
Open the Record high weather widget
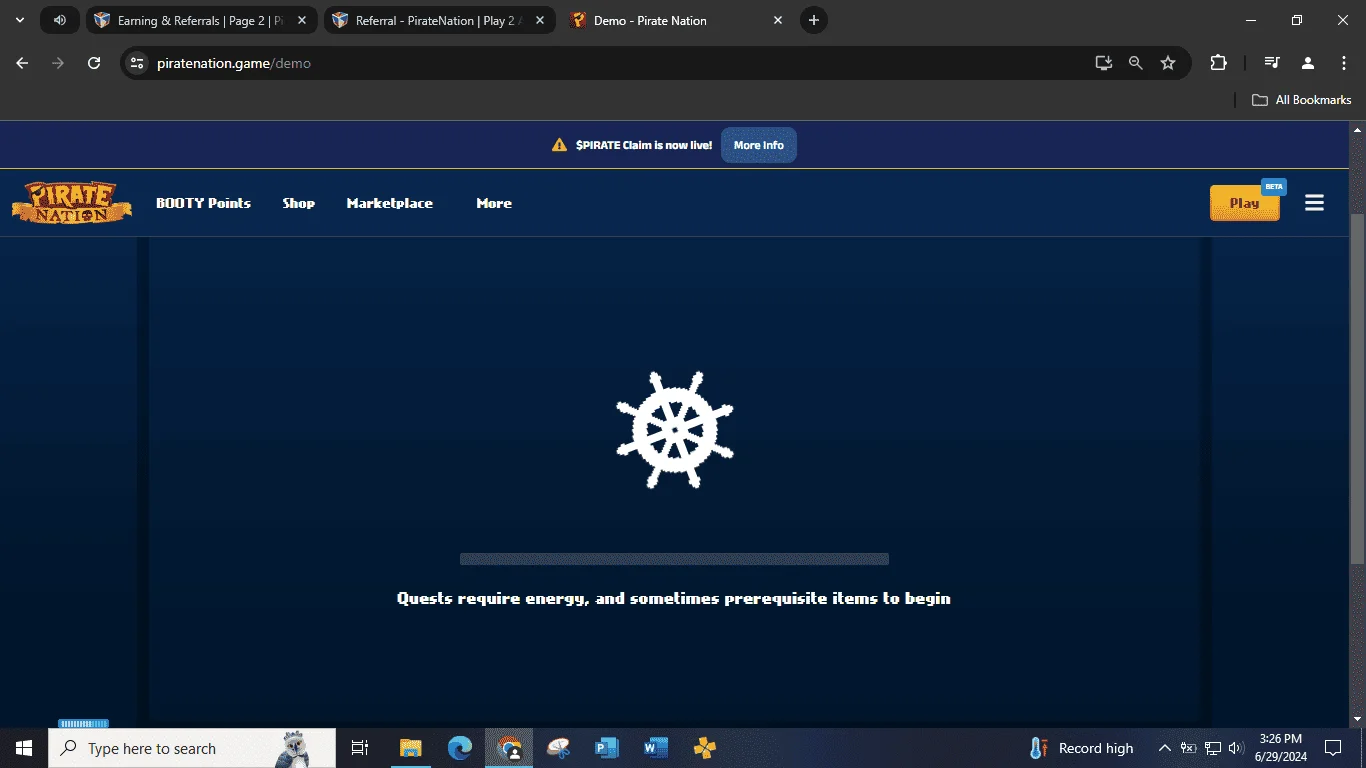pyautogui.click(x=1081, y=748)
